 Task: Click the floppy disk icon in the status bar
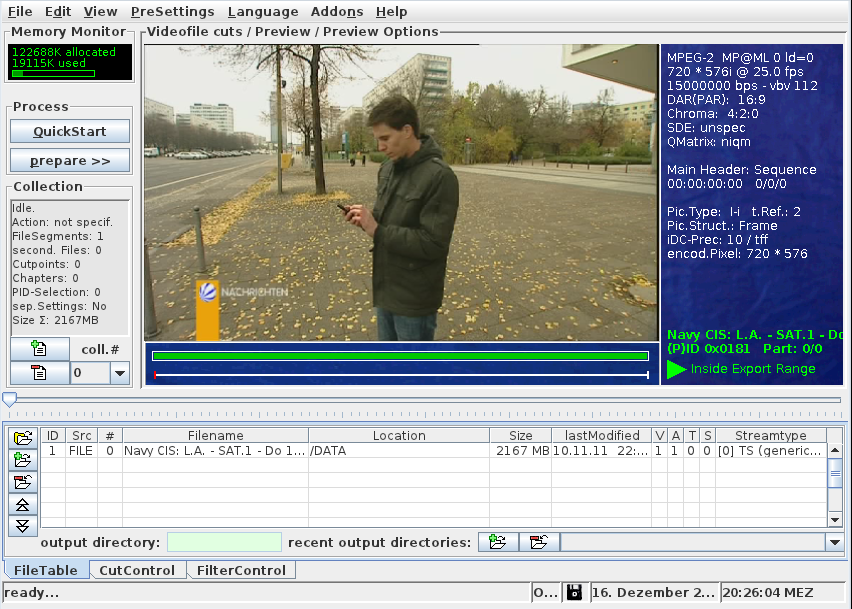(574, 592)
